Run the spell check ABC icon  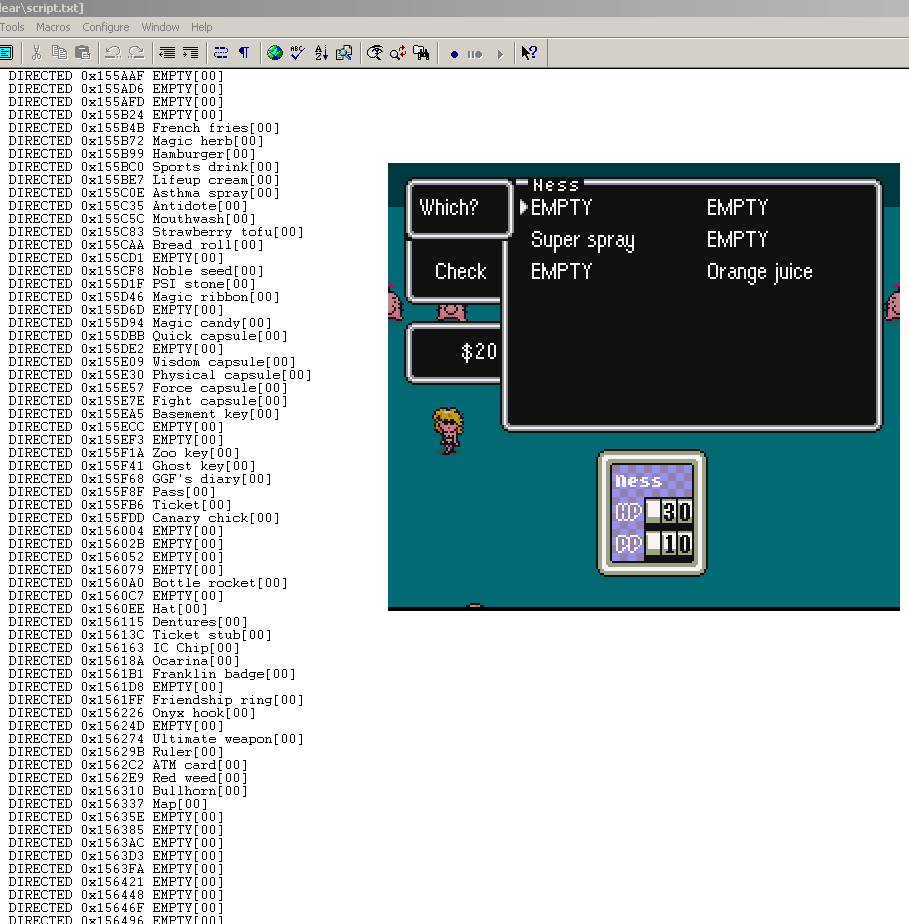pos(297,53)
